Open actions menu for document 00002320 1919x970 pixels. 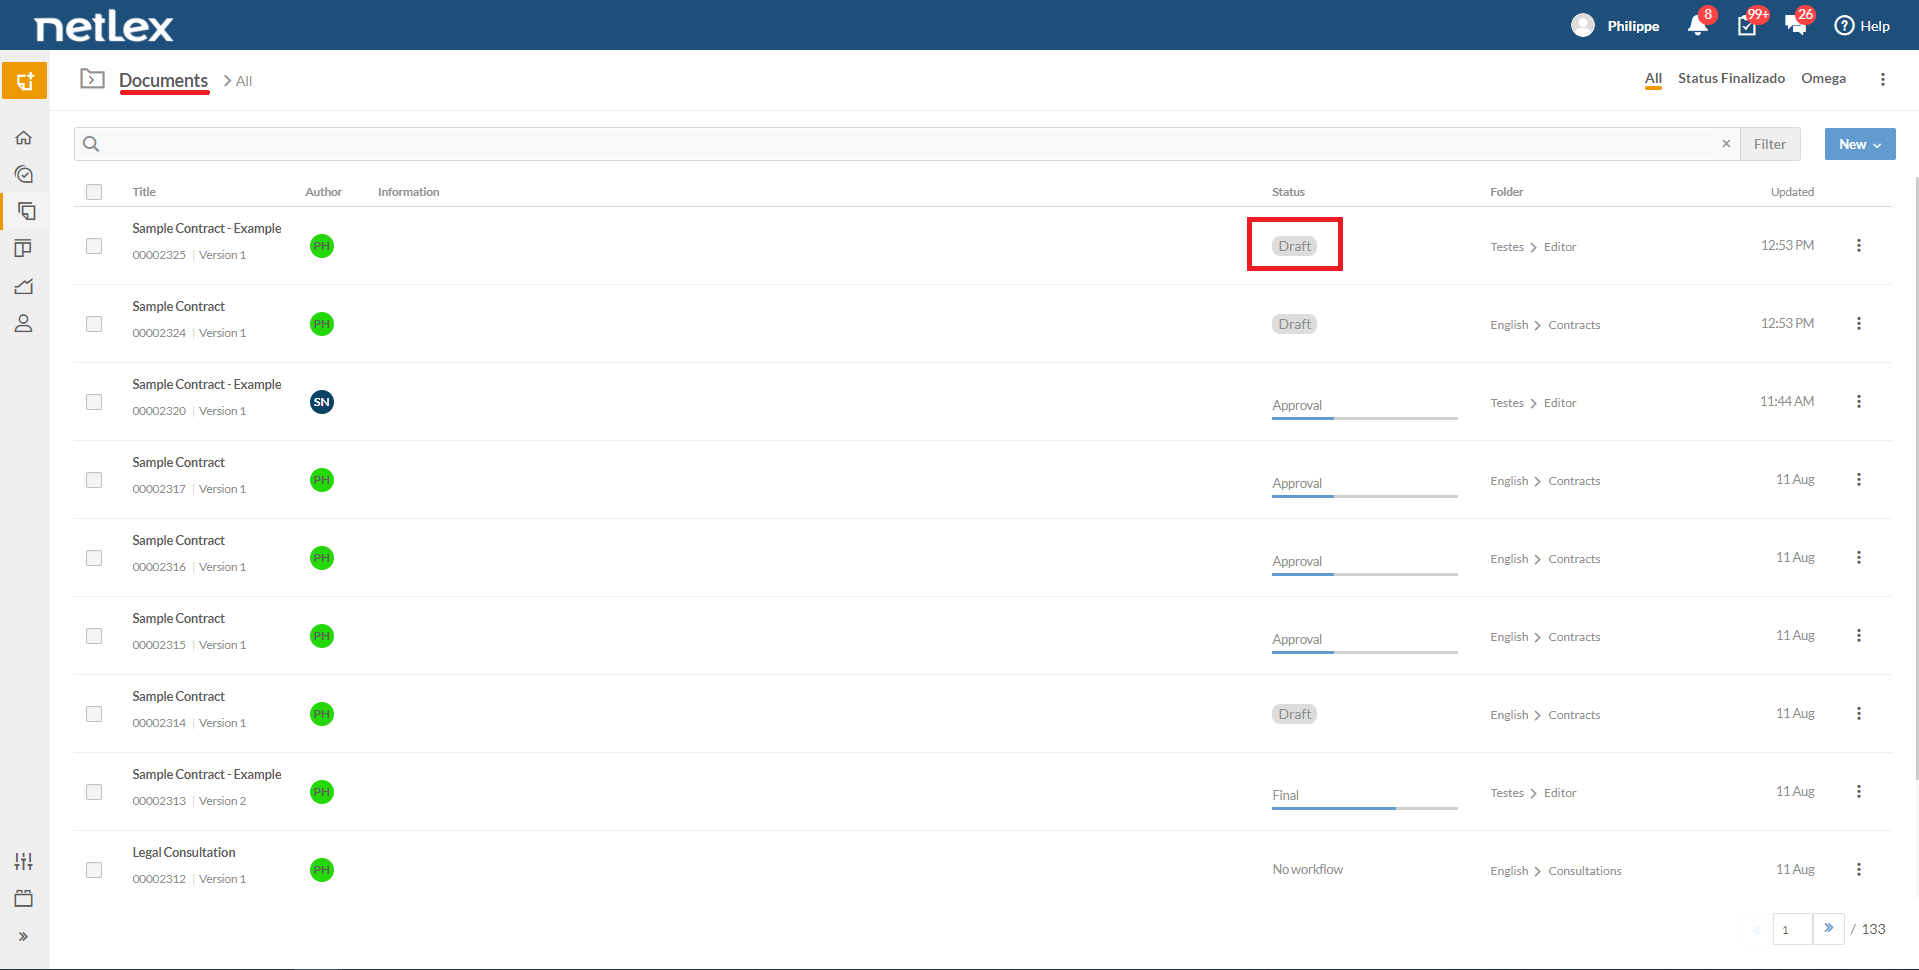click(x=1859, y=402)
